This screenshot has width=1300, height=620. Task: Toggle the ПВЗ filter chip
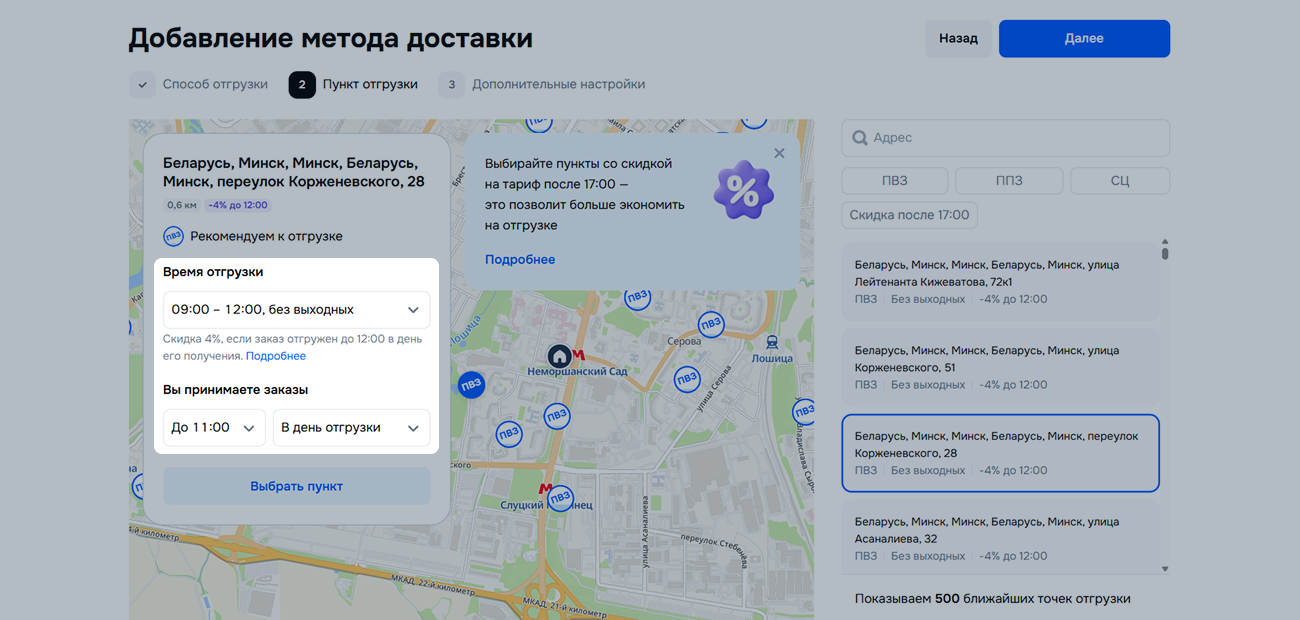(894, 181)
